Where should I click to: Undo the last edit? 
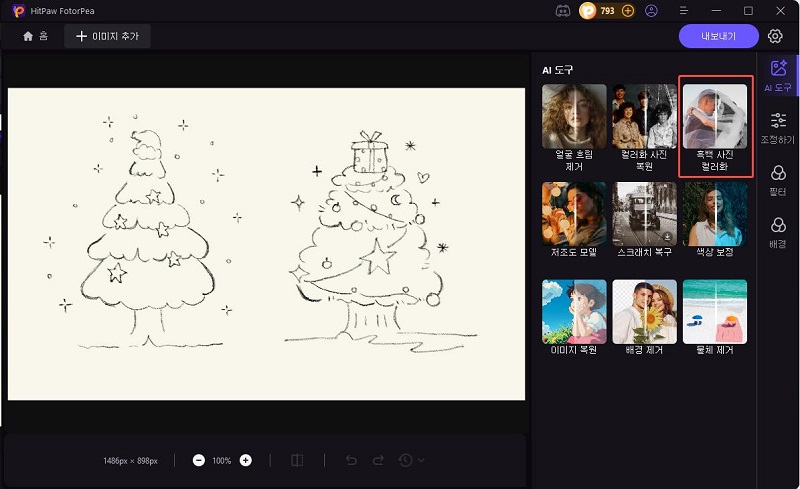(x=351, y=460)
